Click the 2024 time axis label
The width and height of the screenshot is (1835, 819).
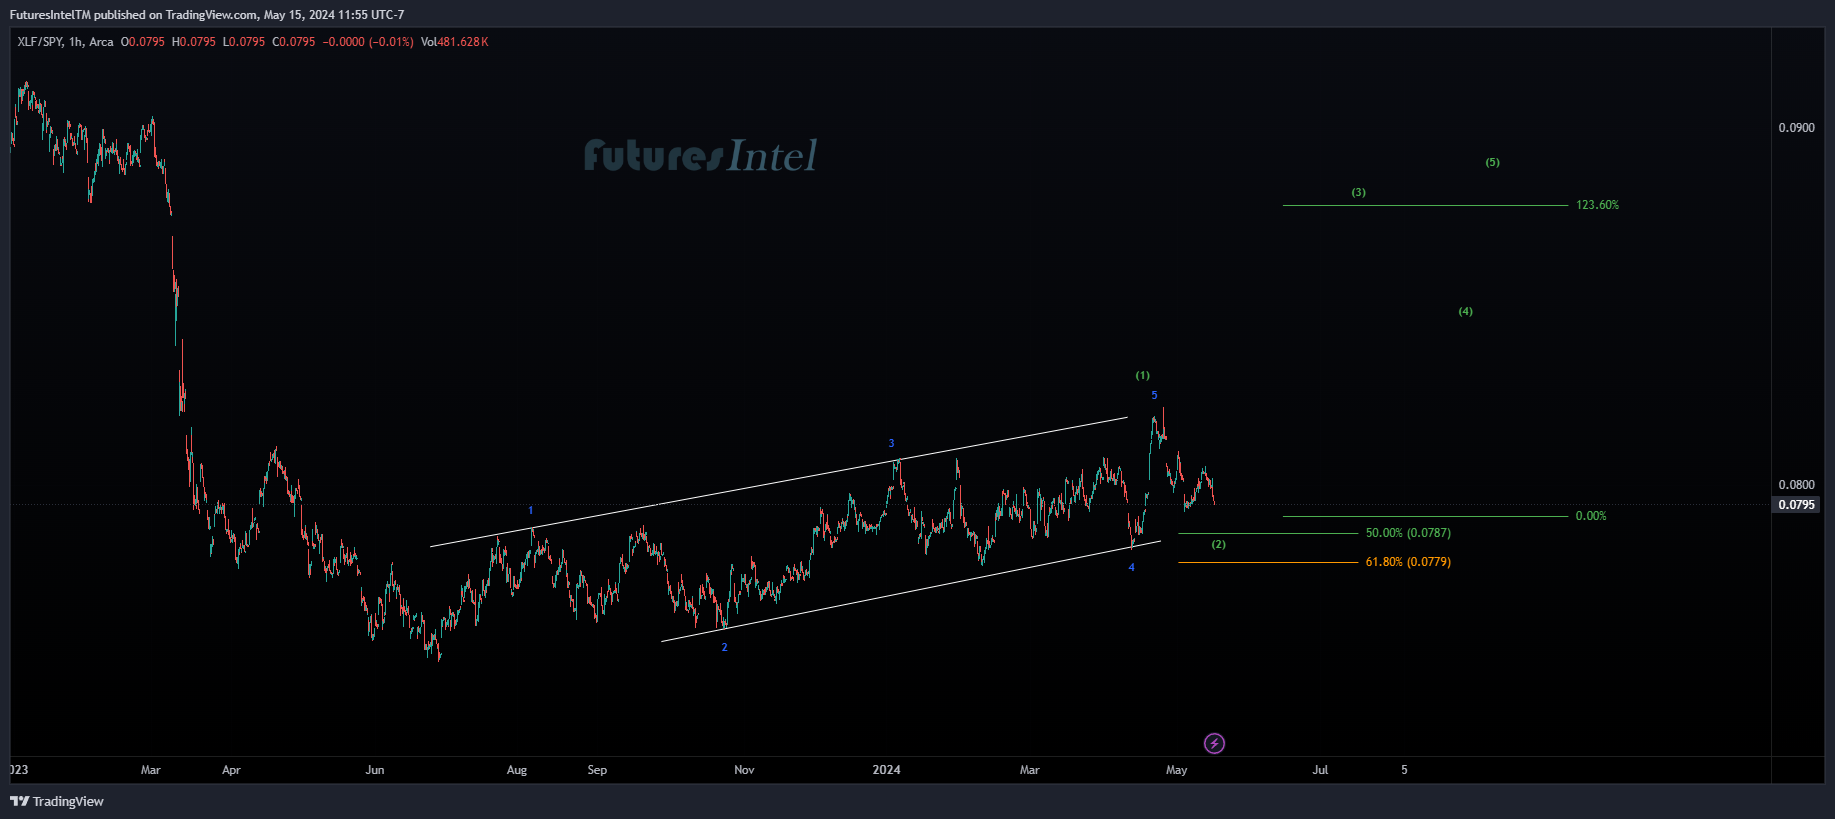click(886, 770)
